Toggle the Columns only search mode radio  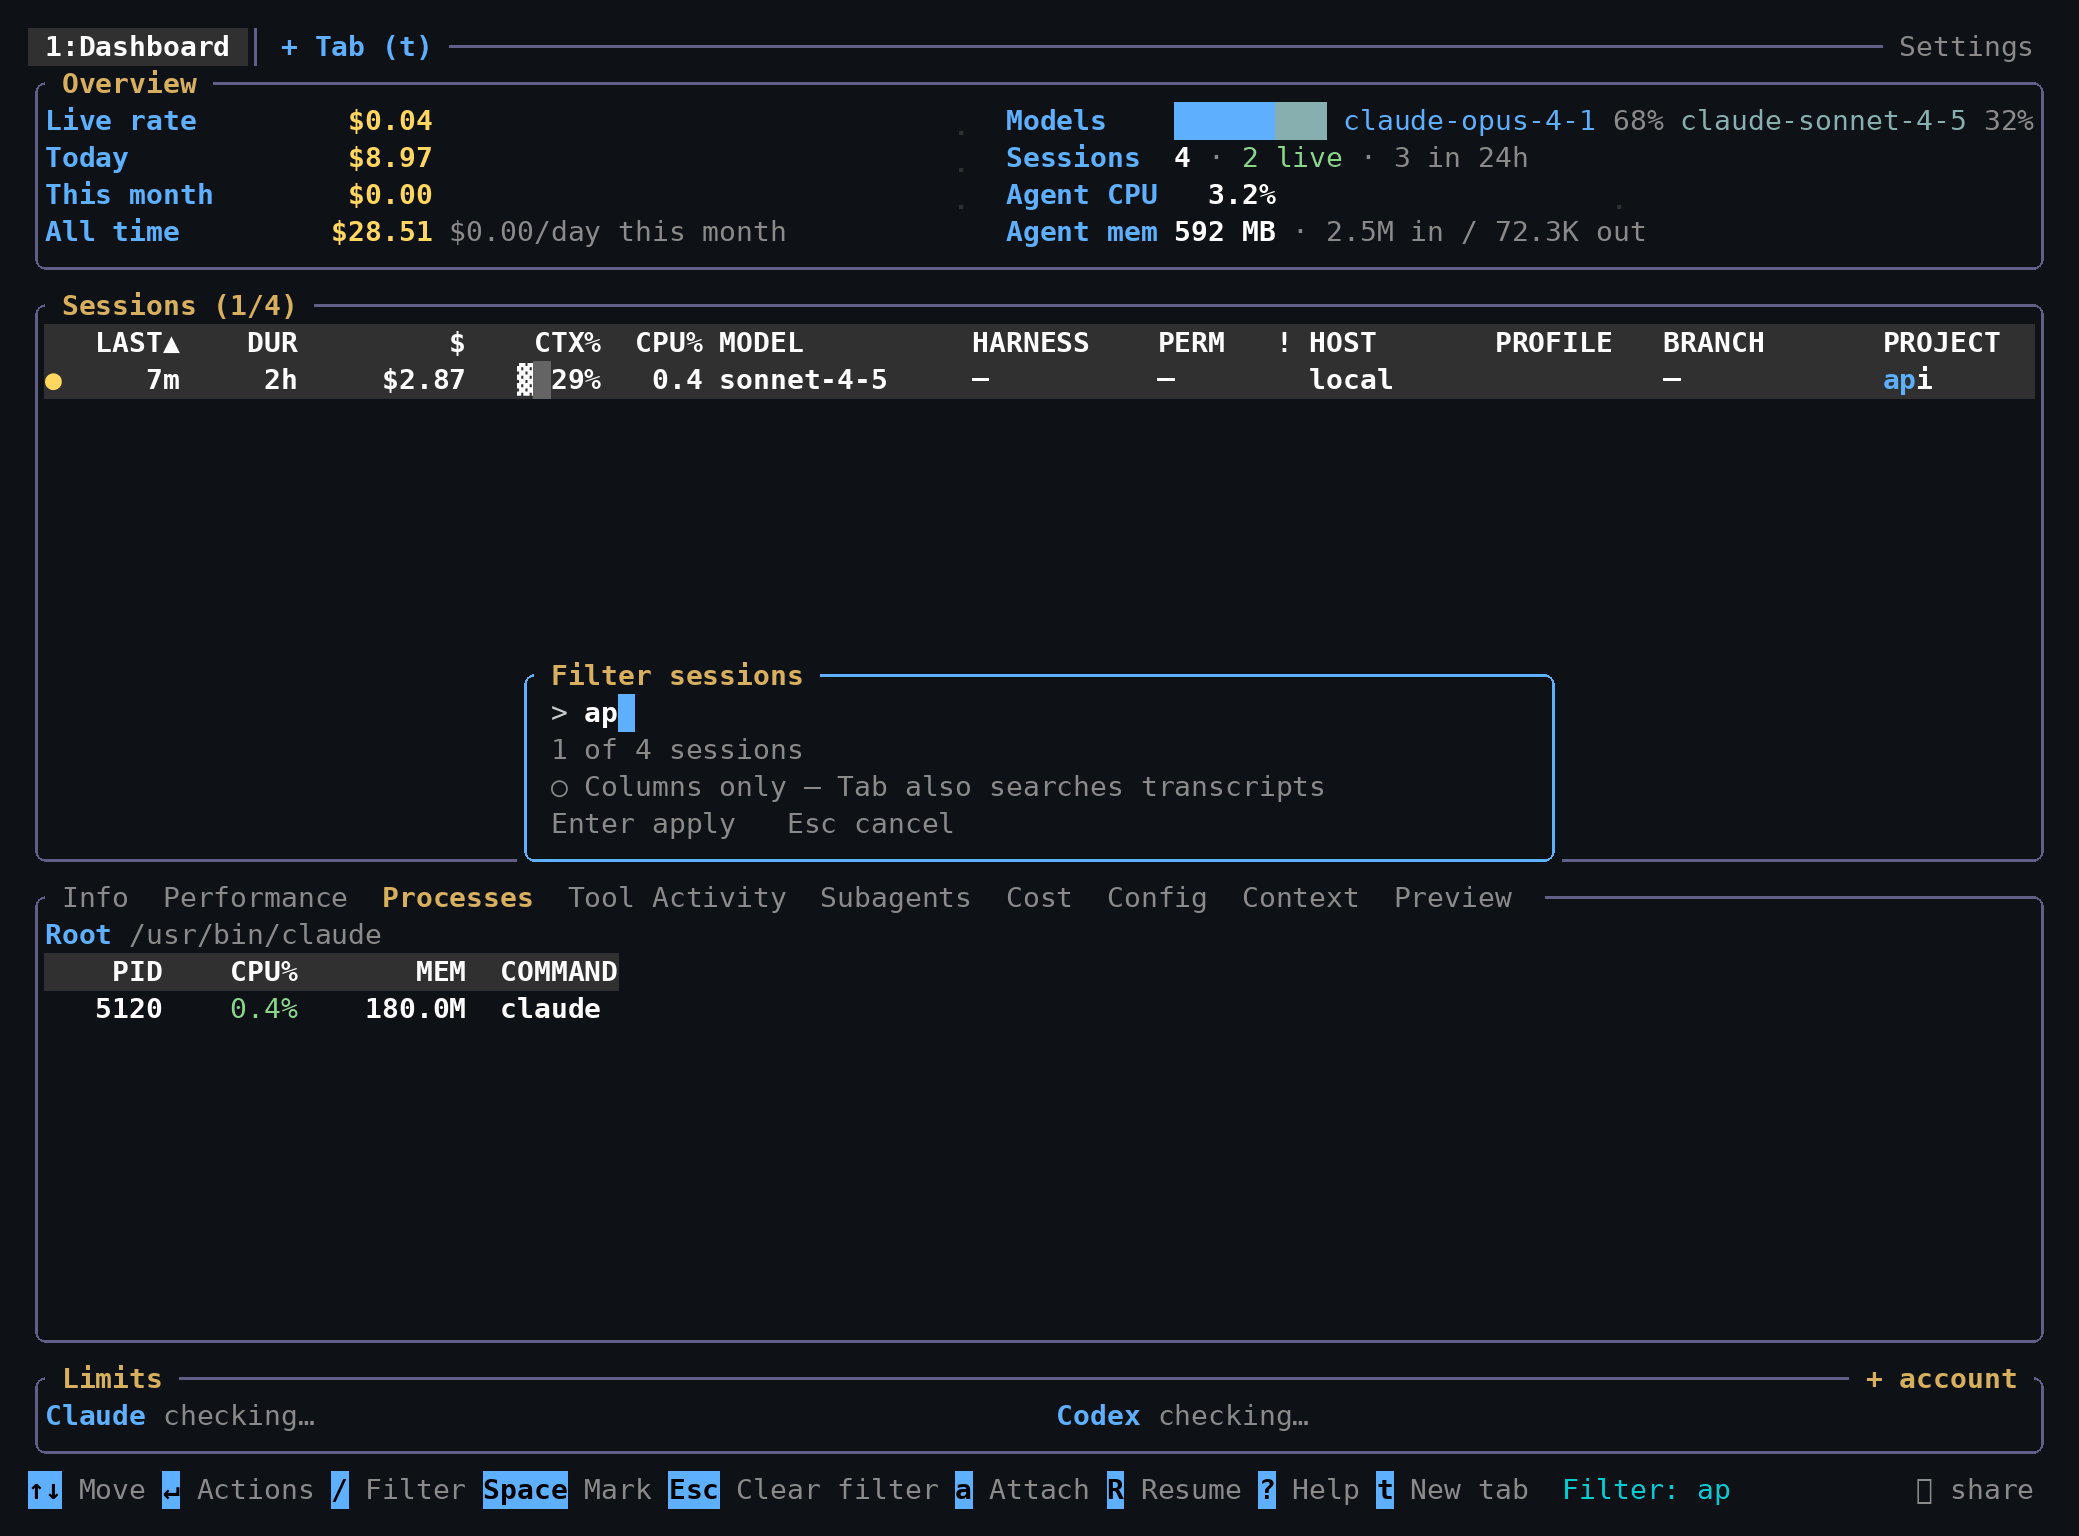[x=559, y=788]
